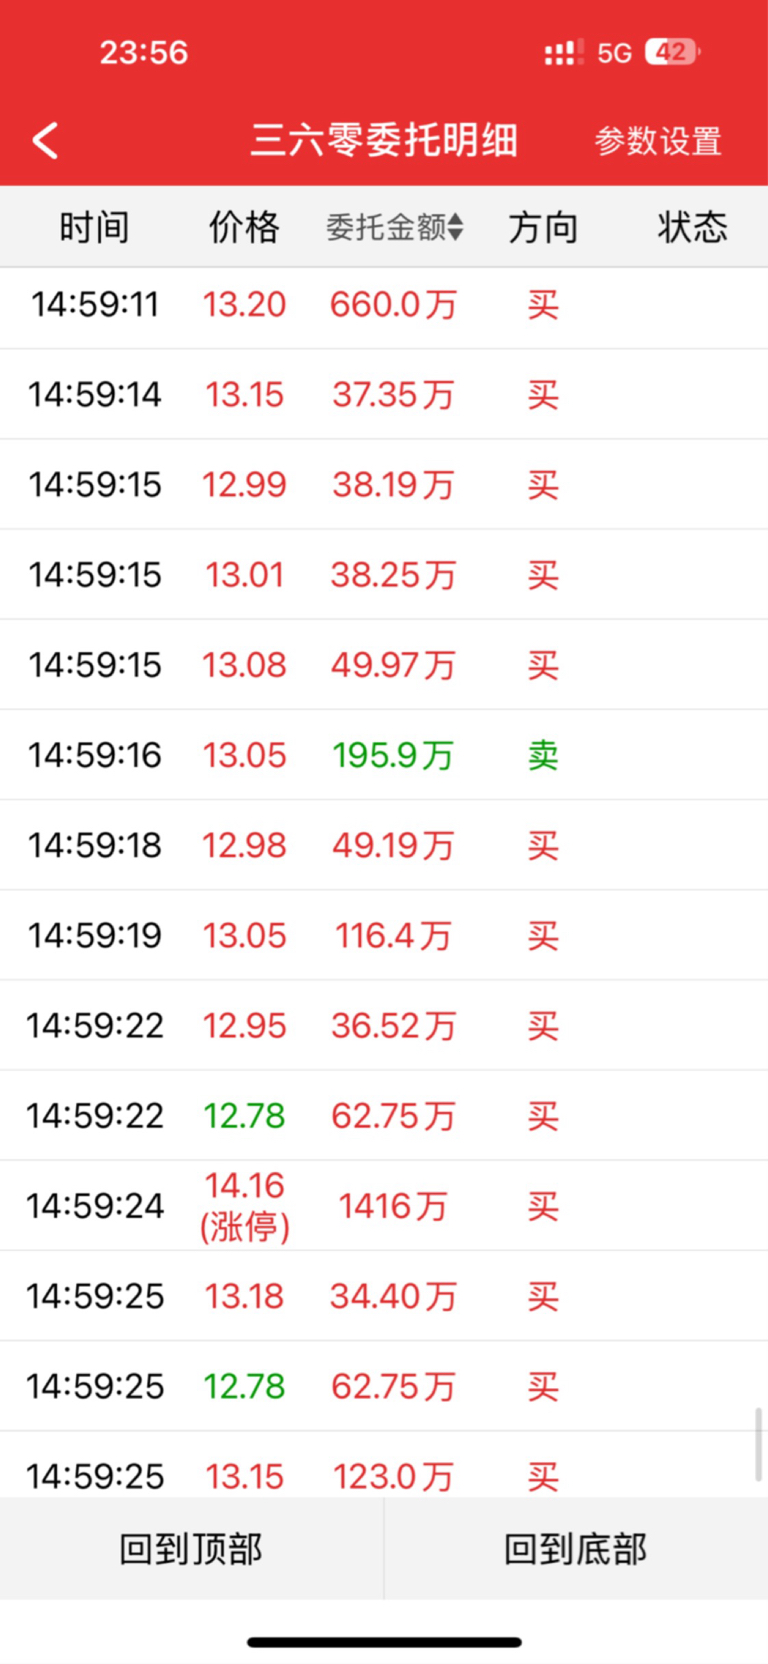Tap the battery indicator icon
The width and height of the screenshot is (768, 1664).
[x=672, y=52]
